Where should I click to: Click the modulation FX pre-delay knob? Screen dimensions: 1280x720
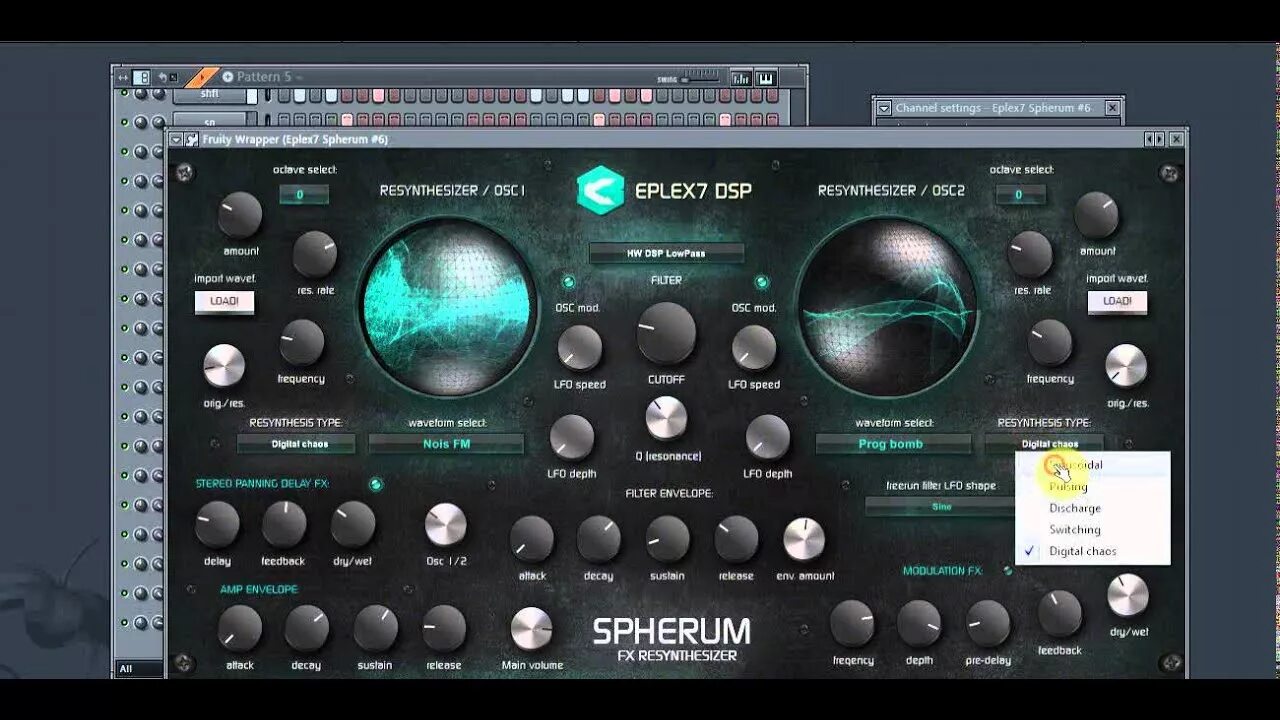(x=987, y=623)
